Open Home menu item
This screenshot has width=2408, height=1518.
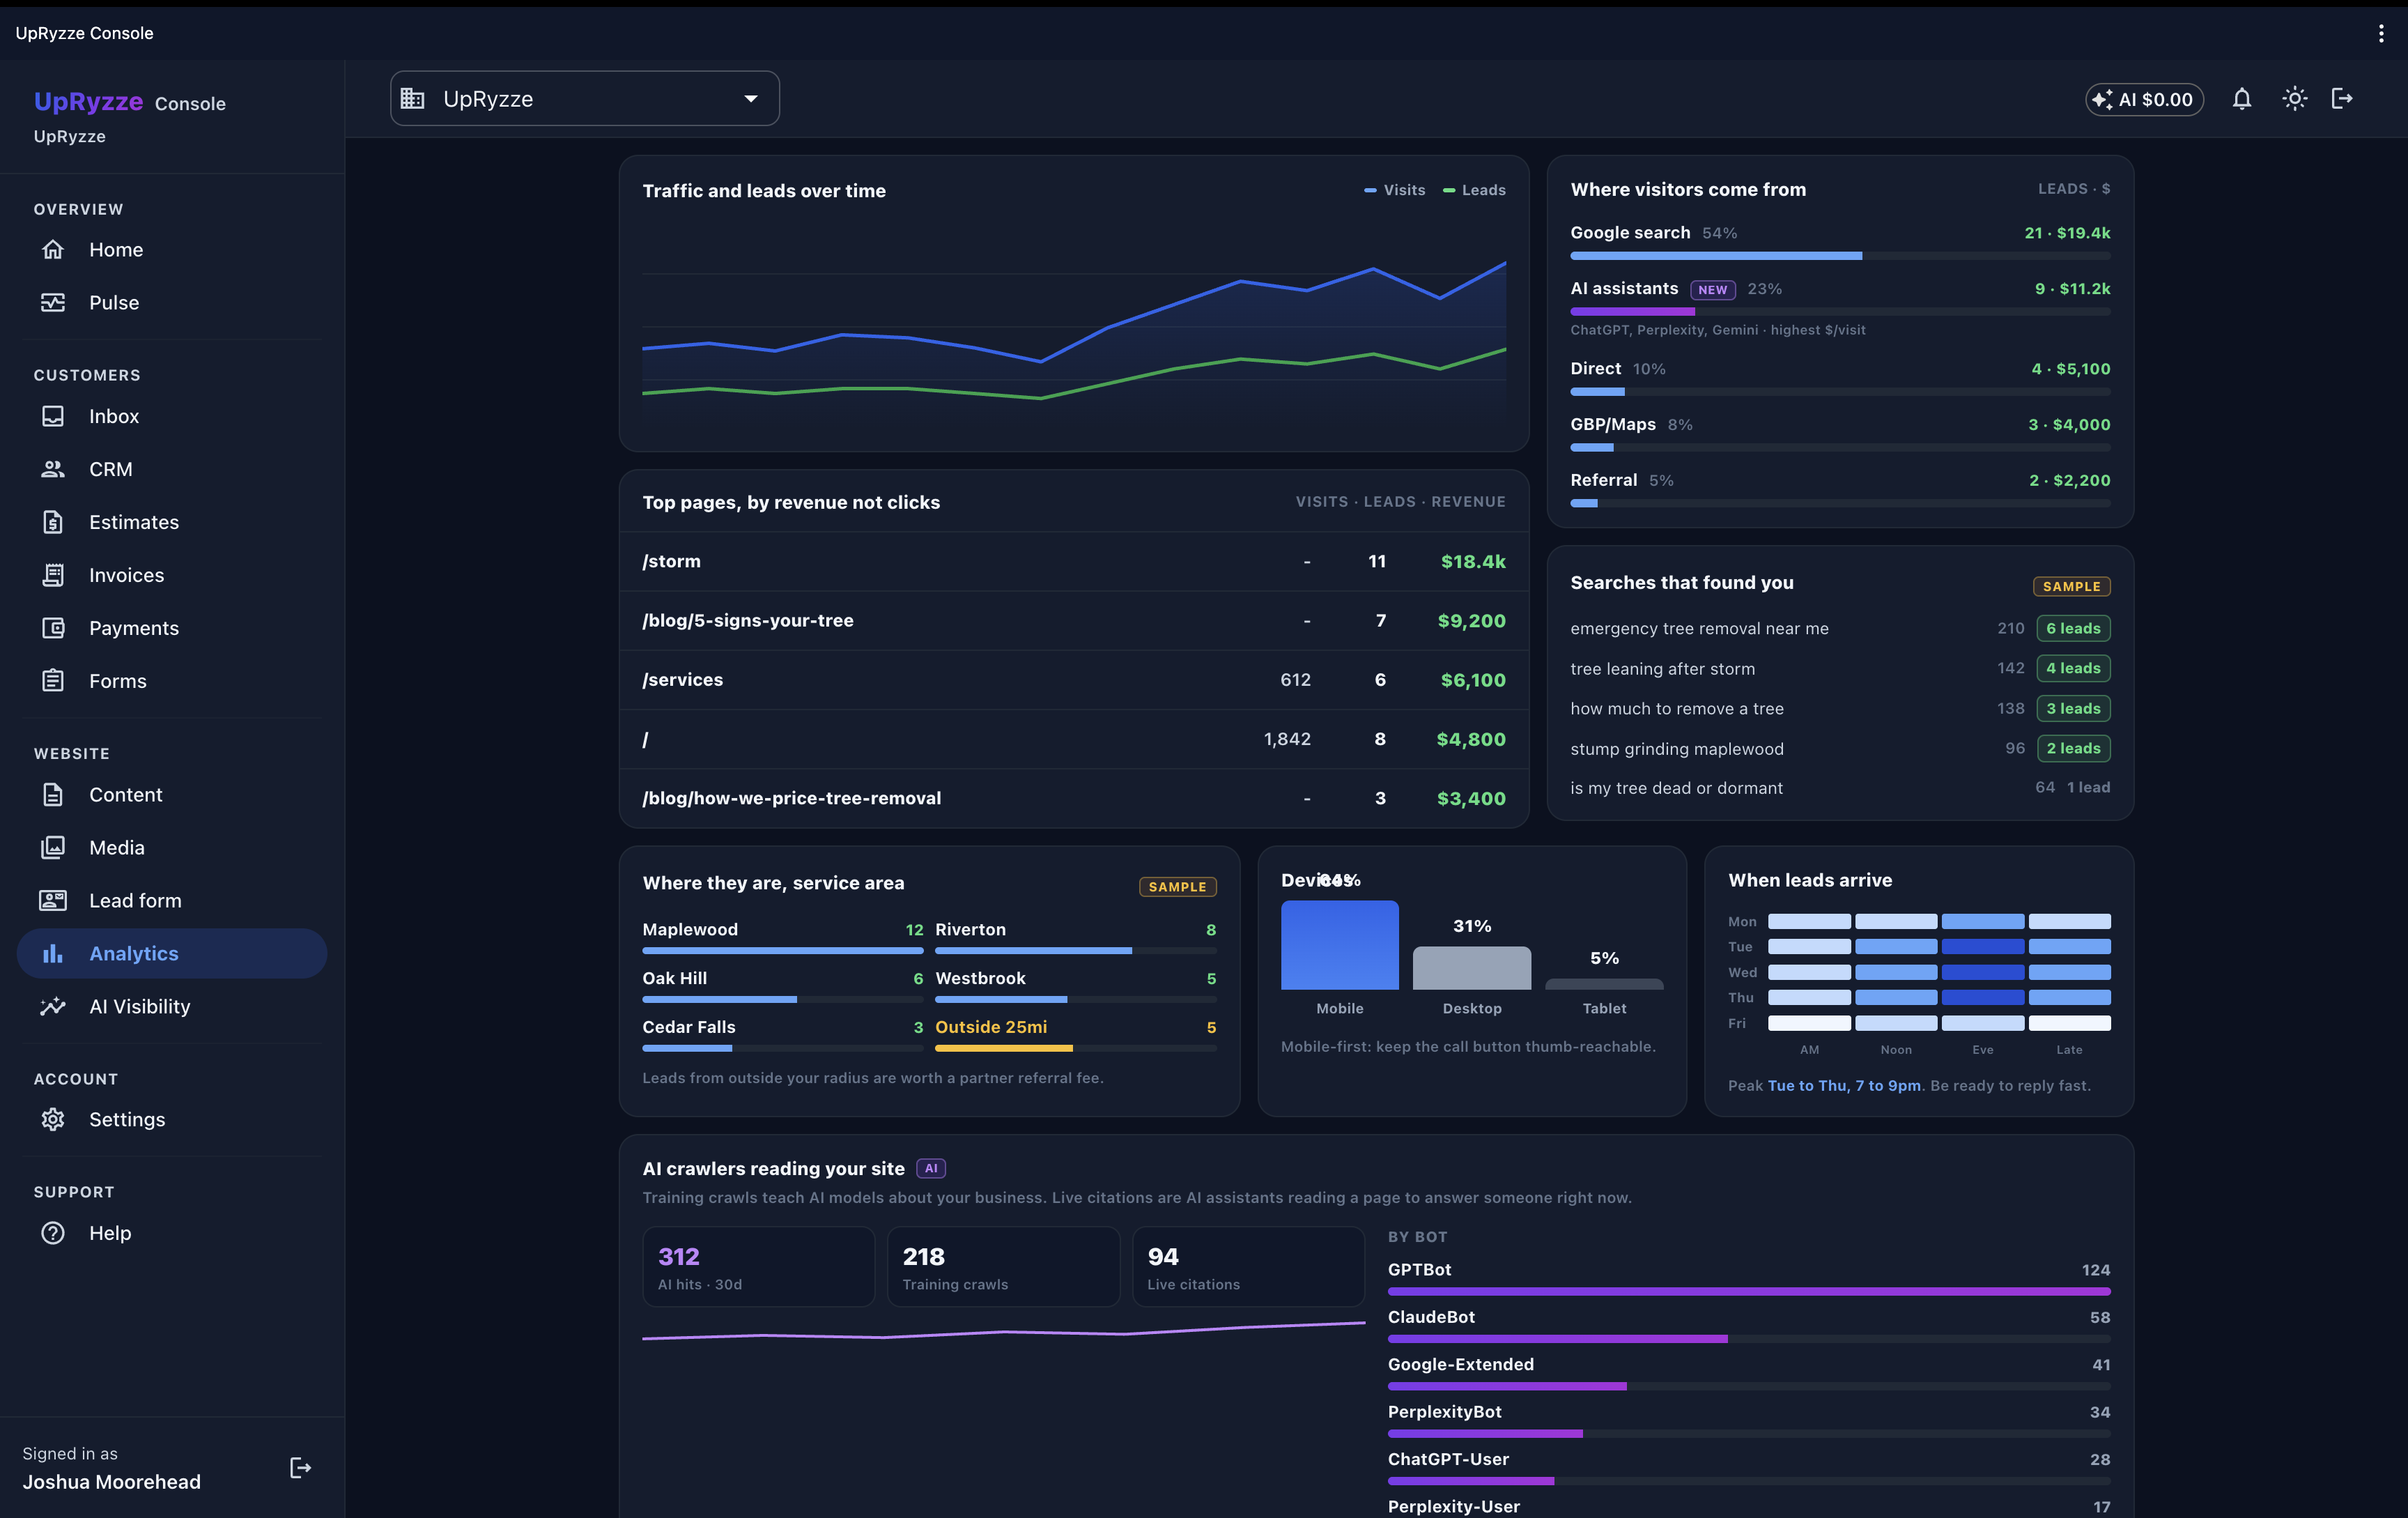click(x=172, y=250)
